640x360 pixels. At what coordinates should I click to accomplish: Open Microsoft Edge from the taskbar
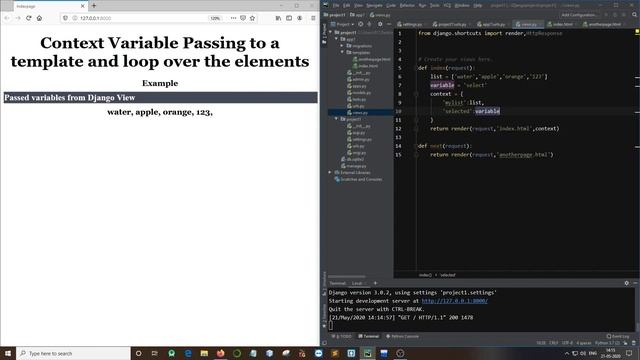(188, 353)
